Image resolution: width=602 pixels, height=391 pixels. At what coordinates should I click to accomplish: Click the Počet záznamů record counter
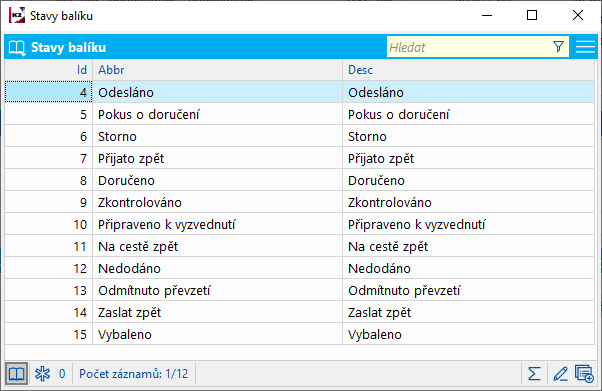pyautogui.click(x=134, y=374)
